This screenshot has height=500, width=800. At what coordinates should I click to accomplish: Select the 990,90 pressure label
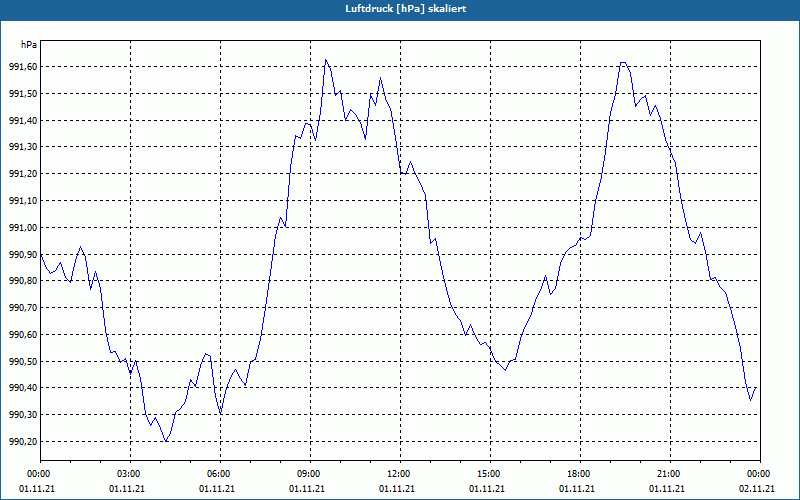pos(23,254)
